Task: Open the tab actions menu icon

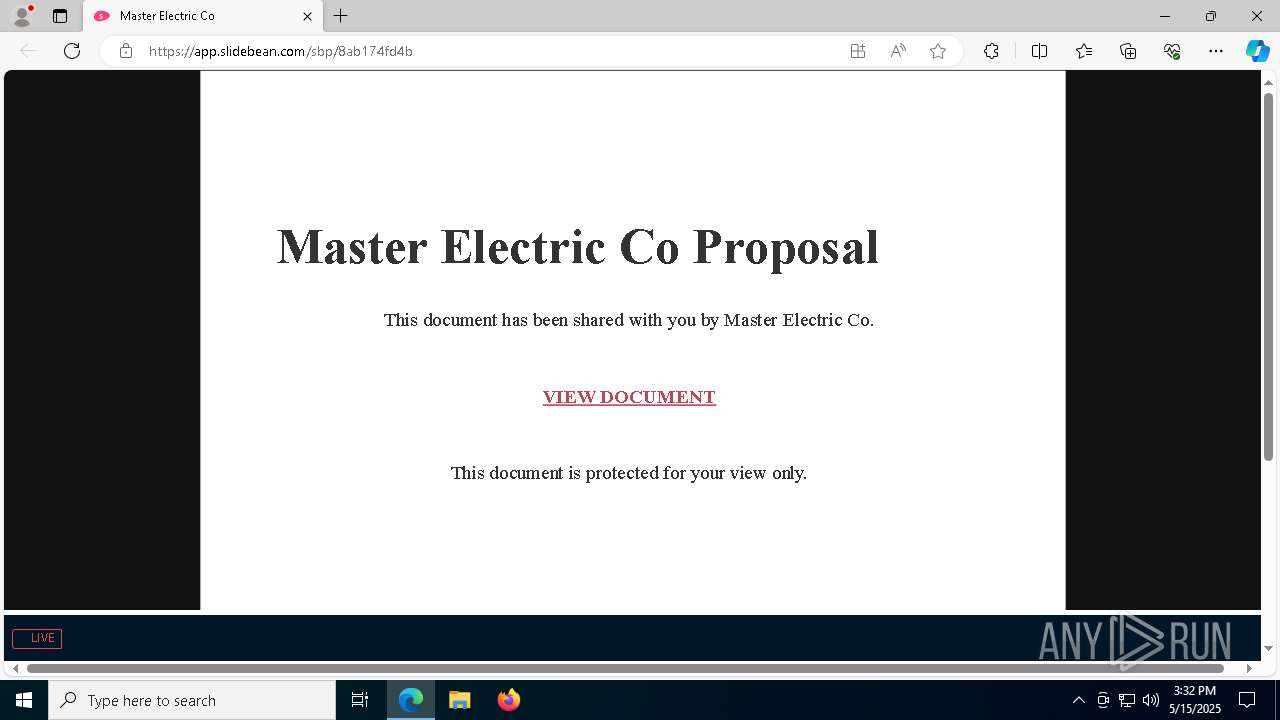Action: pos(60,16)
